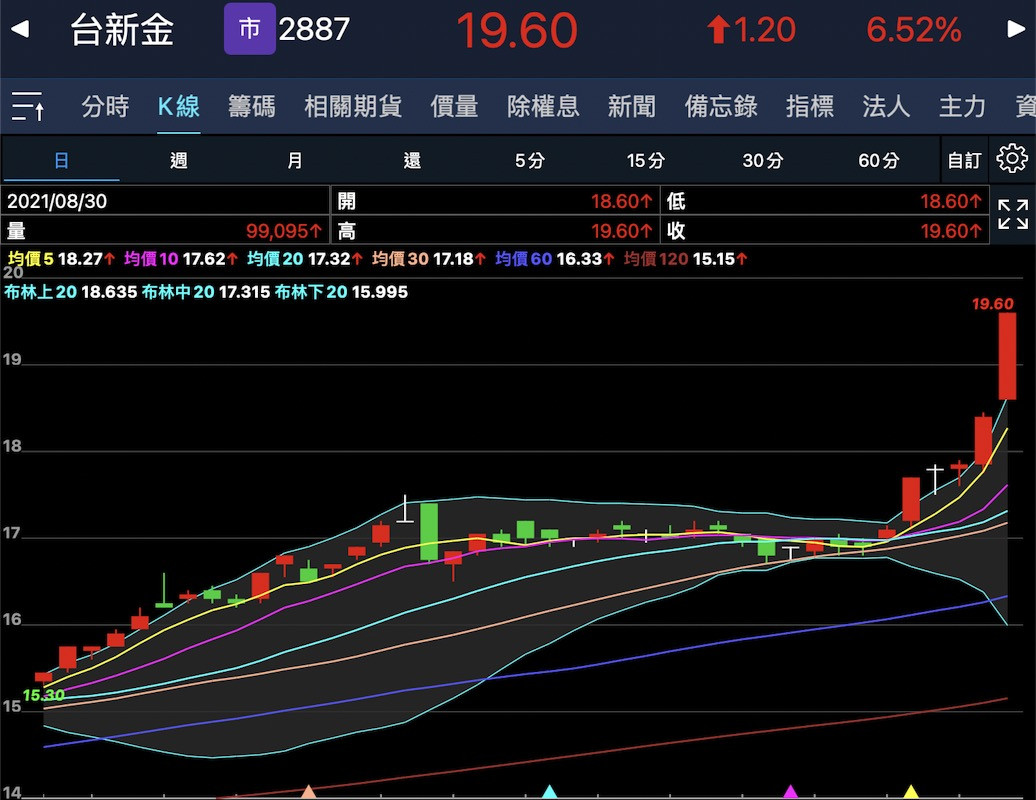1036x800 pixels.
Task: Tap the 布林中20 17.315 label
Action: click(x=206, y=292)
